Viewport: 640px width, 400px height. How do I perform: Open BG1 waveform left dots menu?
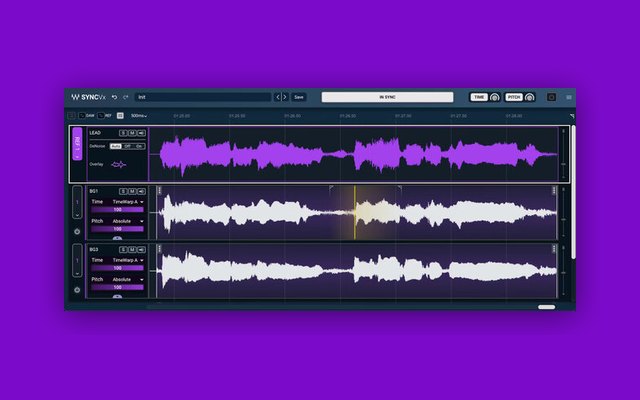pos(160,190)
